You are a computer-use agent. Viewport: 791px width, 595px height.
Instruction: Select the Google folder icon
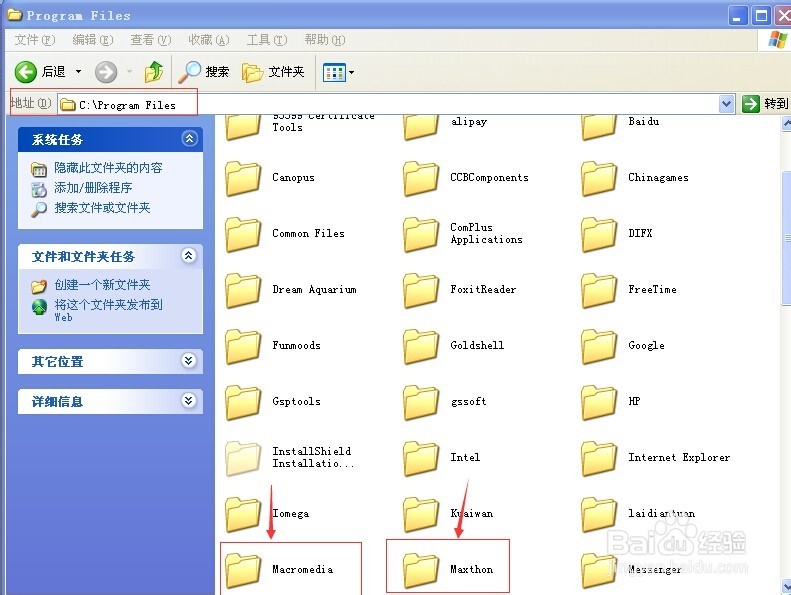point(598,346)
